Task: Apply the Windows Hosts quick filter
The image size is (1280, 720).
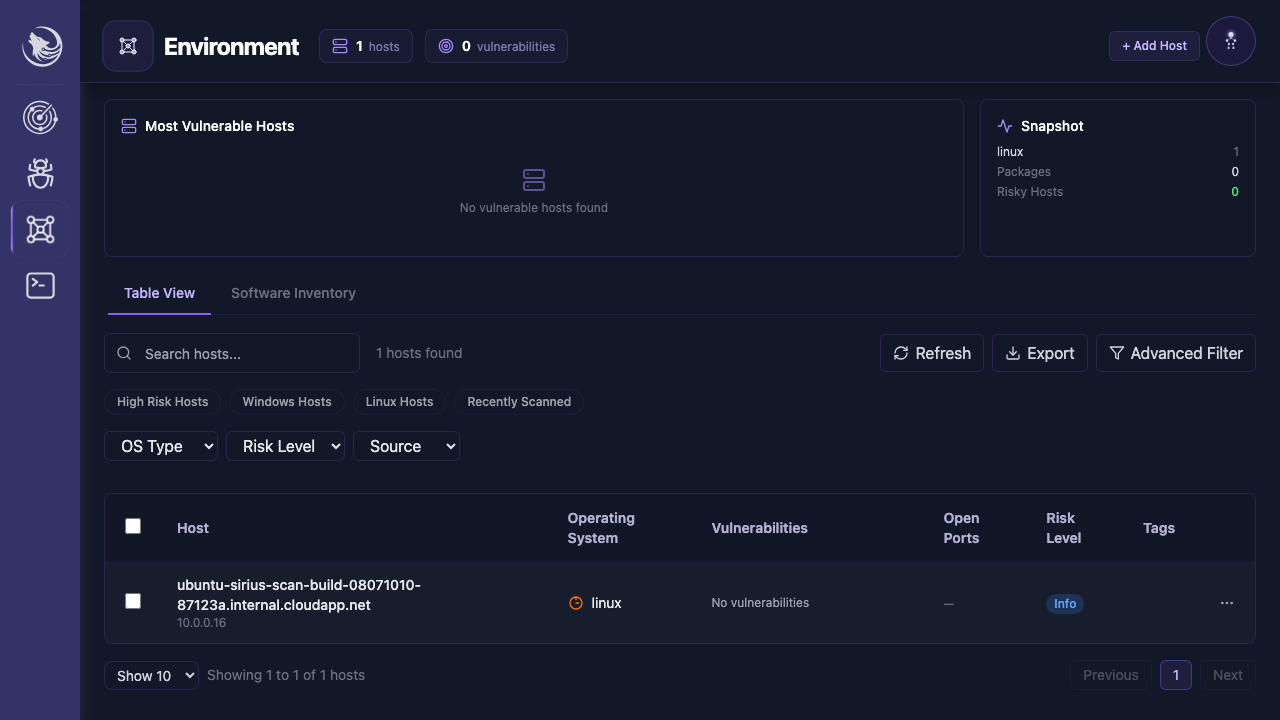Action: pos(287,402)
